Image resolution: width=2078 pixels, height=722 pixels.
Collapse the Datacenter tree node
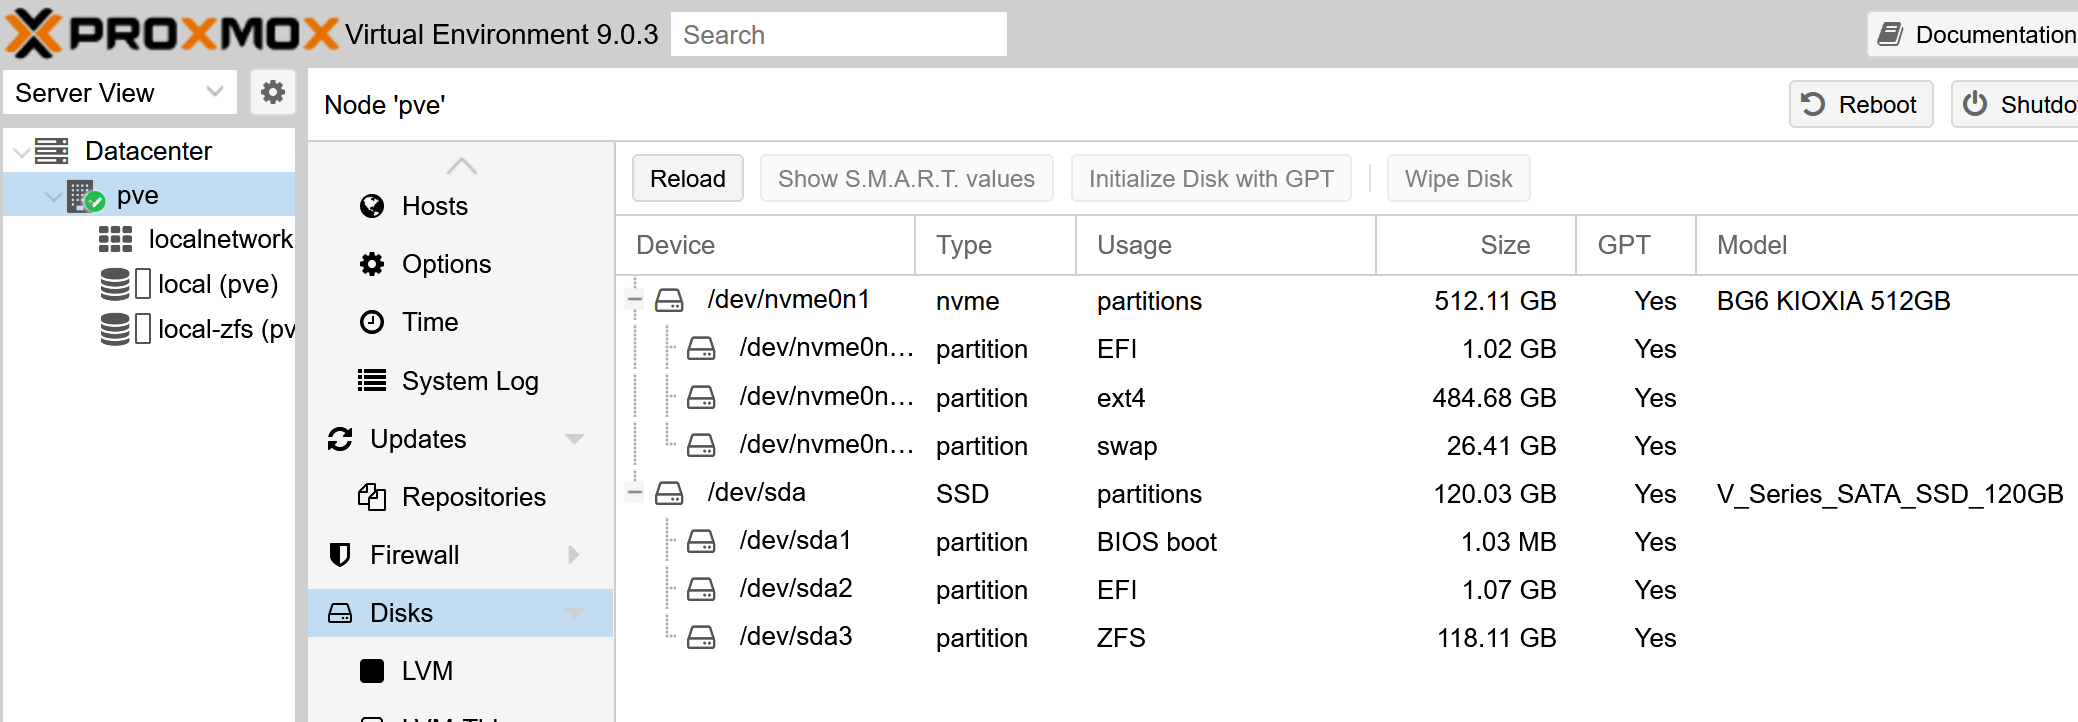tap(20, 152)
